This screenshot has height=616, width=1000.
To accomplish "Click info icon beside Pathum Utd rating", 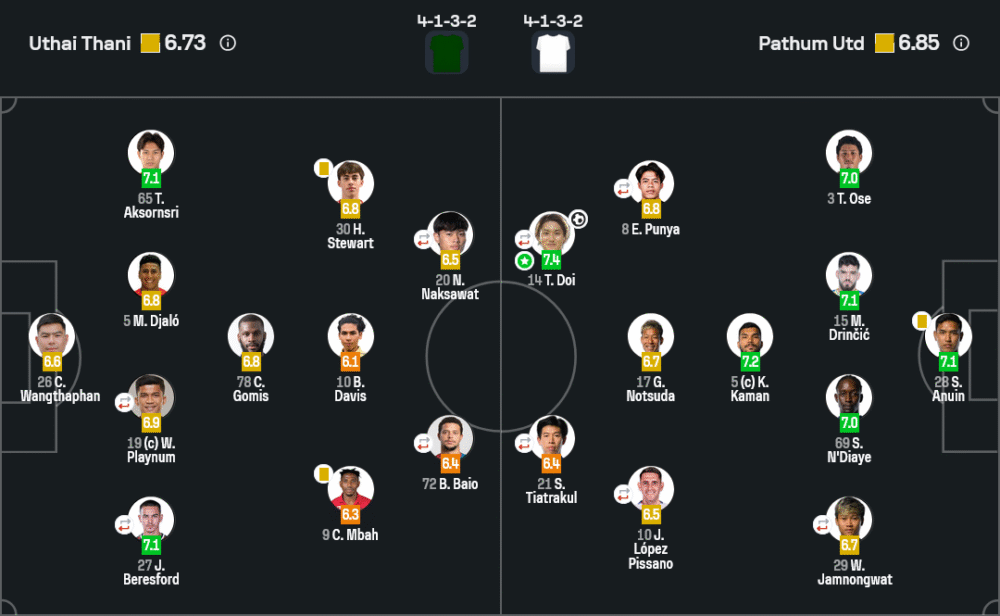I will pos(961,43).
